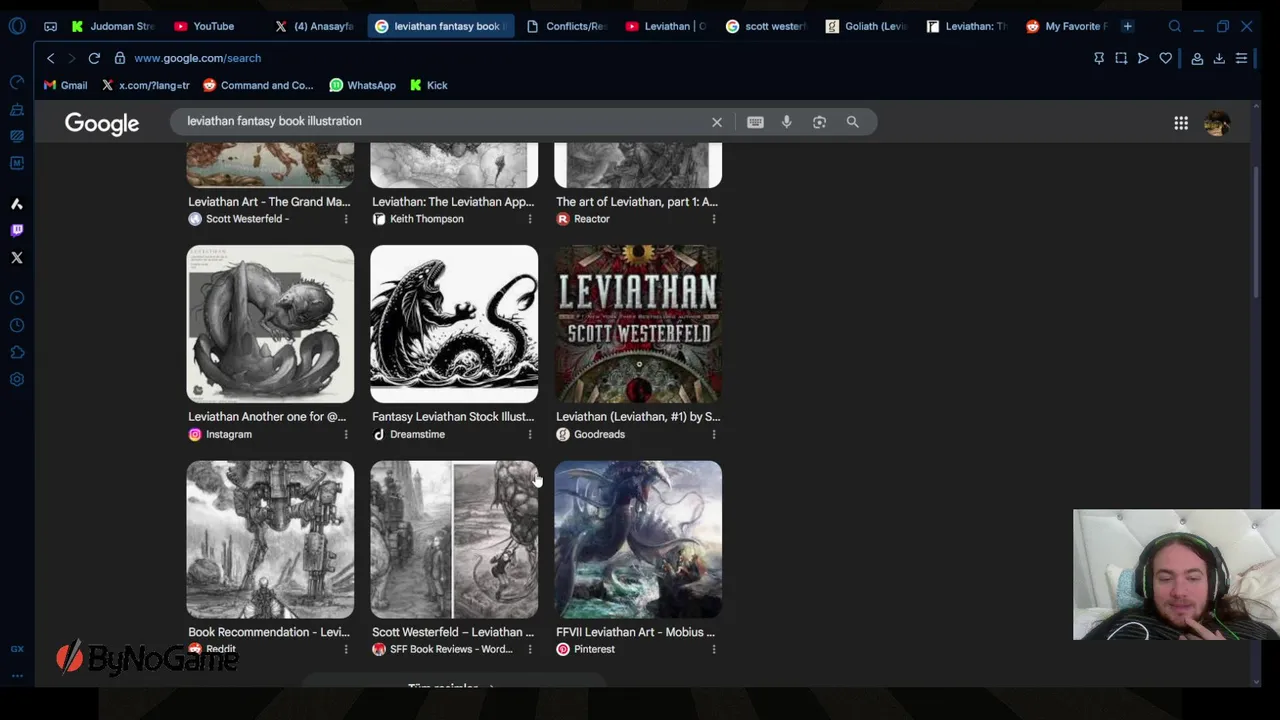Open the Player icon in sidebar

click(17, 298)
